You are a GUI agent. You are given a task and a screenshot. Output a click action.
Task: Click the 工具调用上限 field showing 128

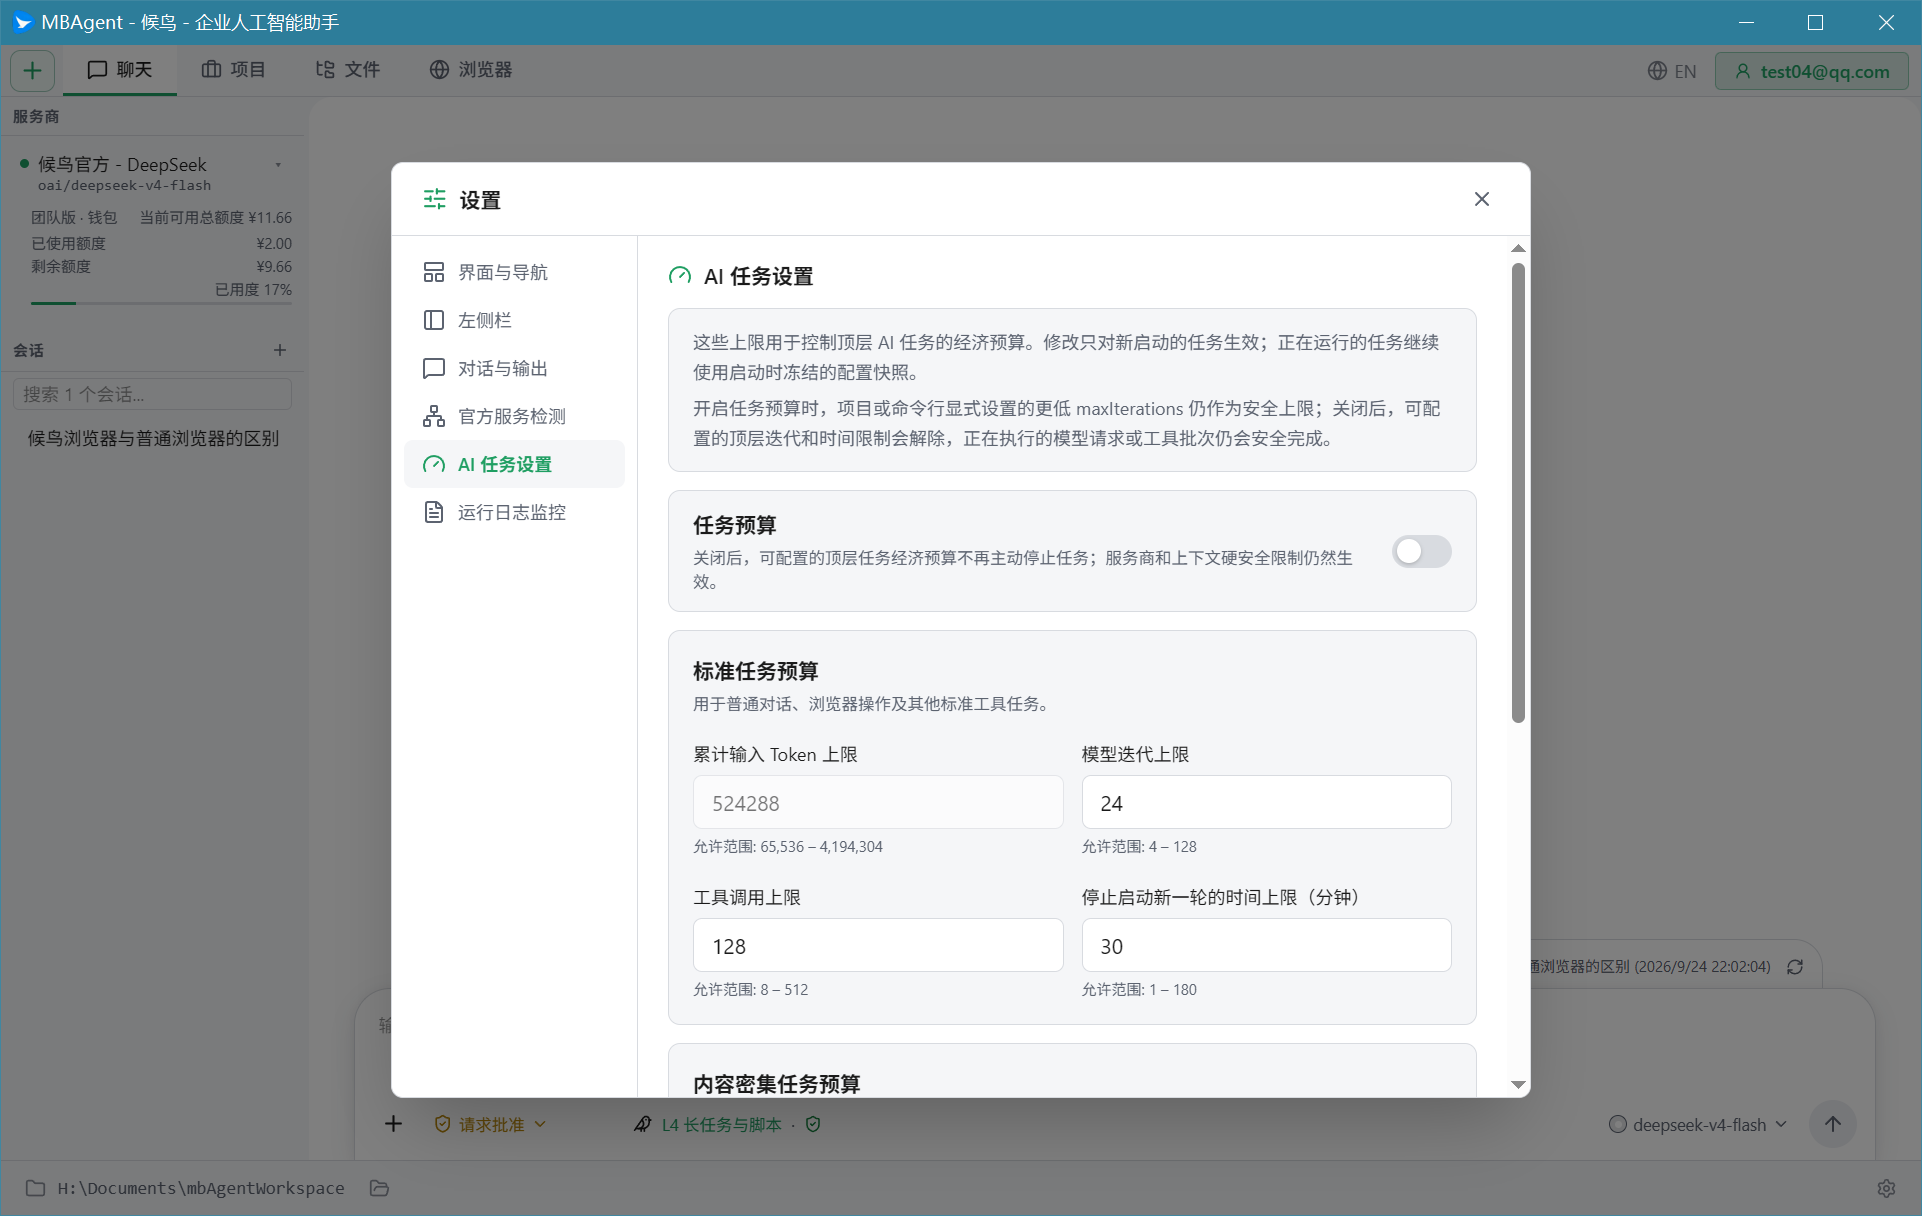click(878, 946)
